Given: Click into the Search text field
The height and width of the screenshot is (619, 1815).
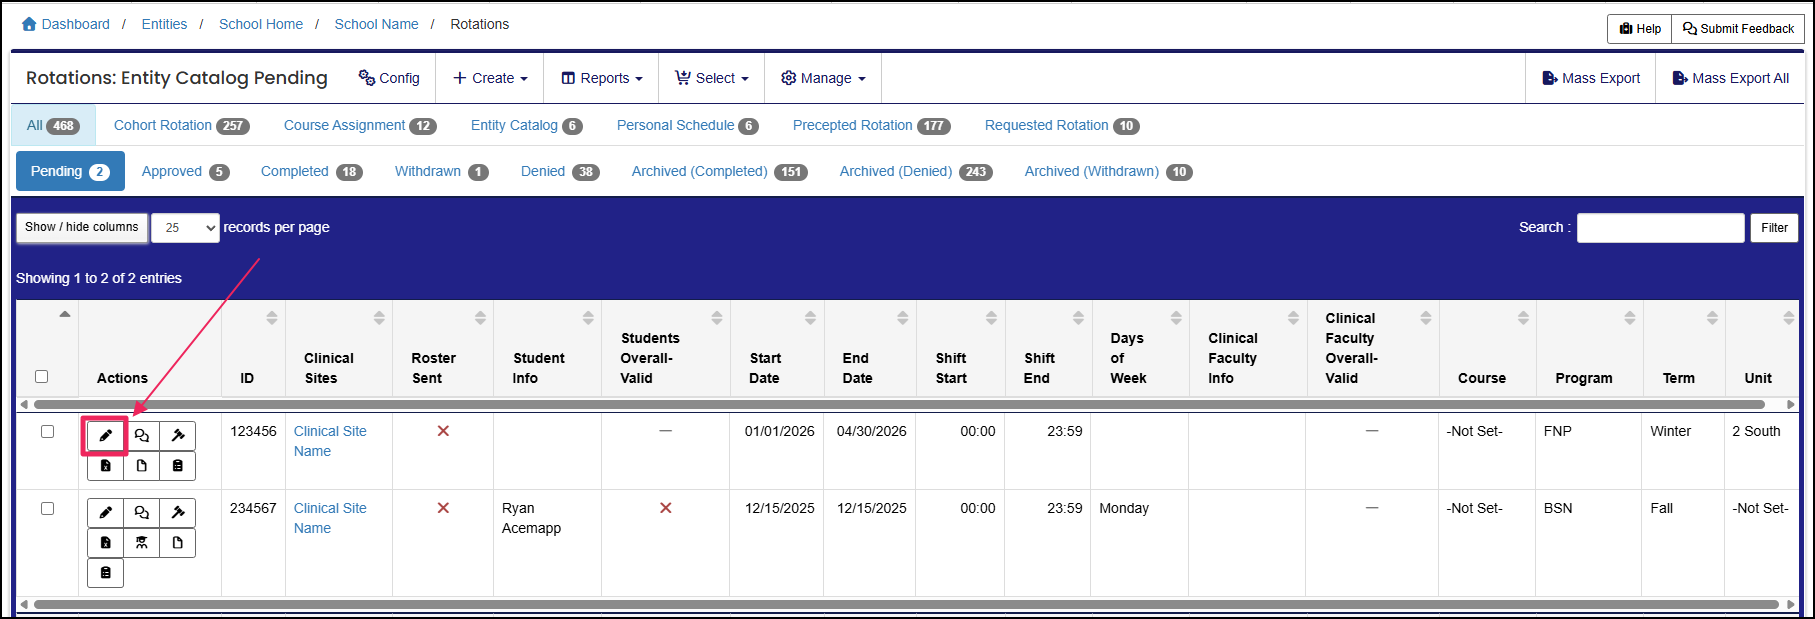Looking at the screenshot, I should [1660, 228].
